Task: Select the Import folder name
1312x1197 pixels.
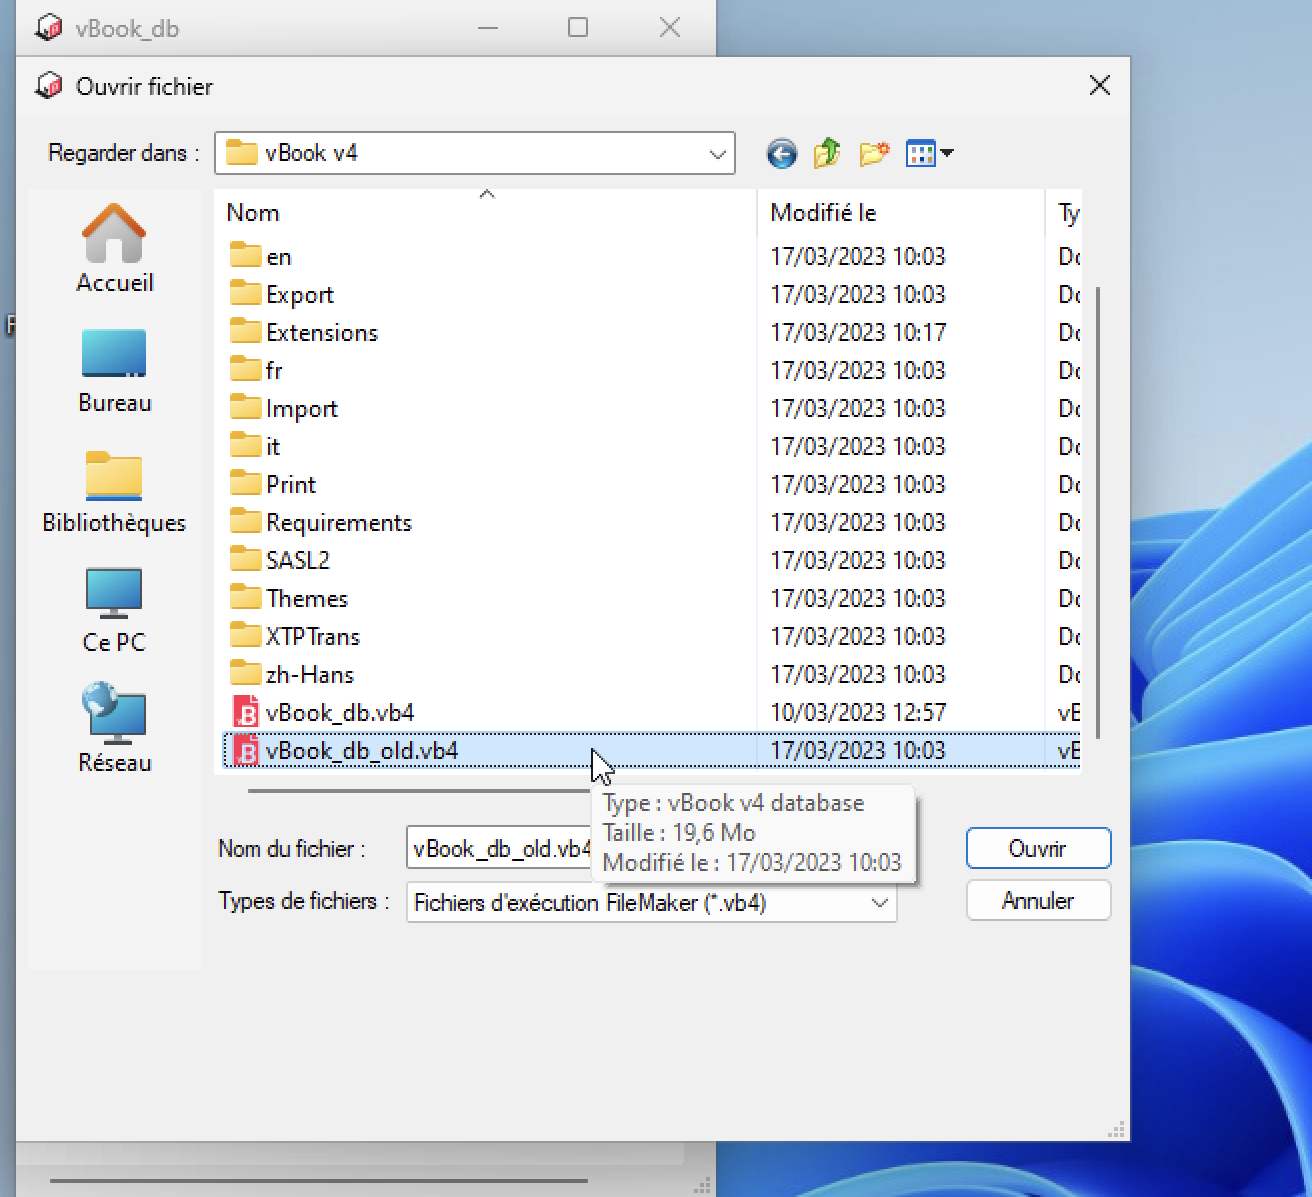Action: click(x=302, y=409)
